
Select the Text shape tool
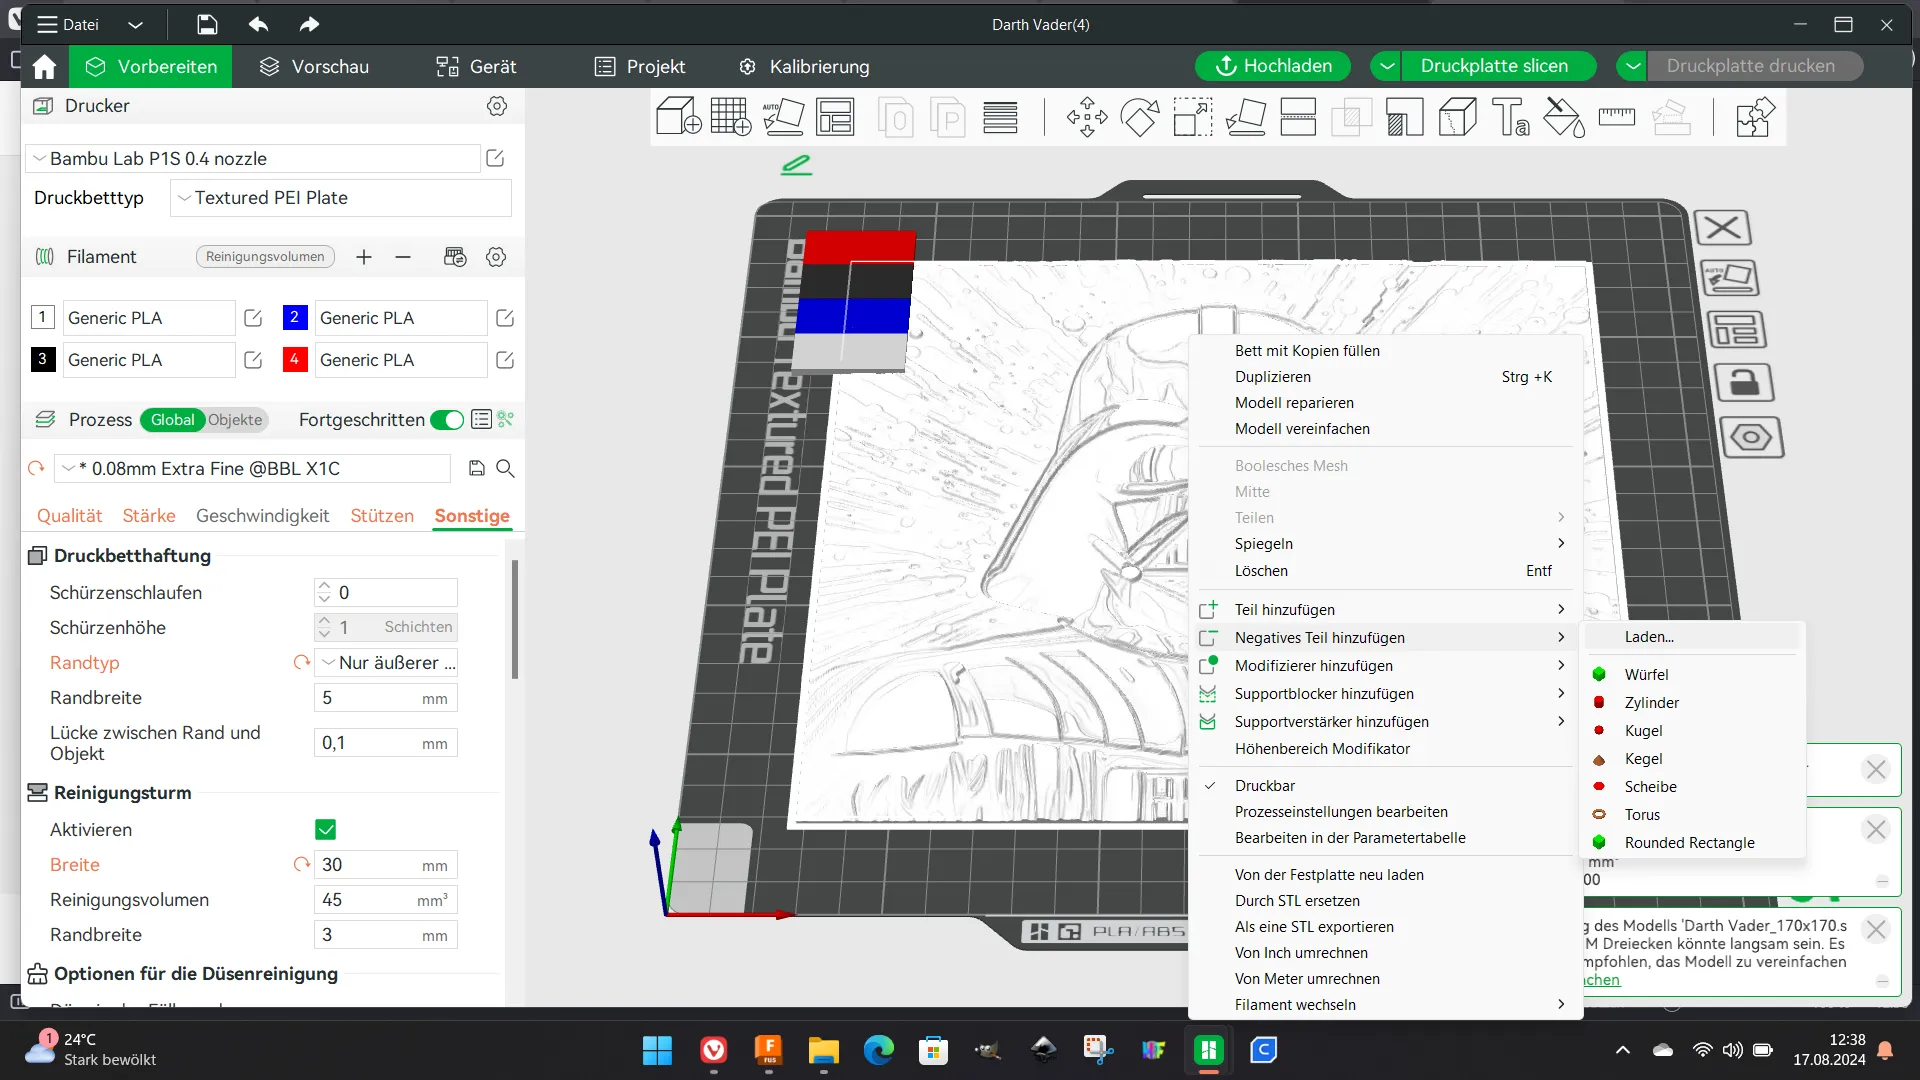[1510, 117]
